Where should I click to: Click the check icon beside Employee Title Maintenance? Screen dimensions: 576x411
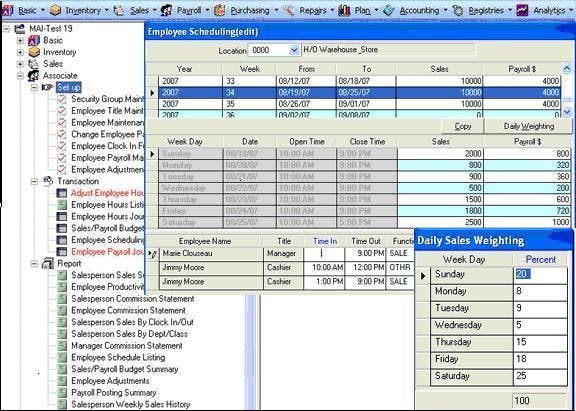(x=62, y=111)
